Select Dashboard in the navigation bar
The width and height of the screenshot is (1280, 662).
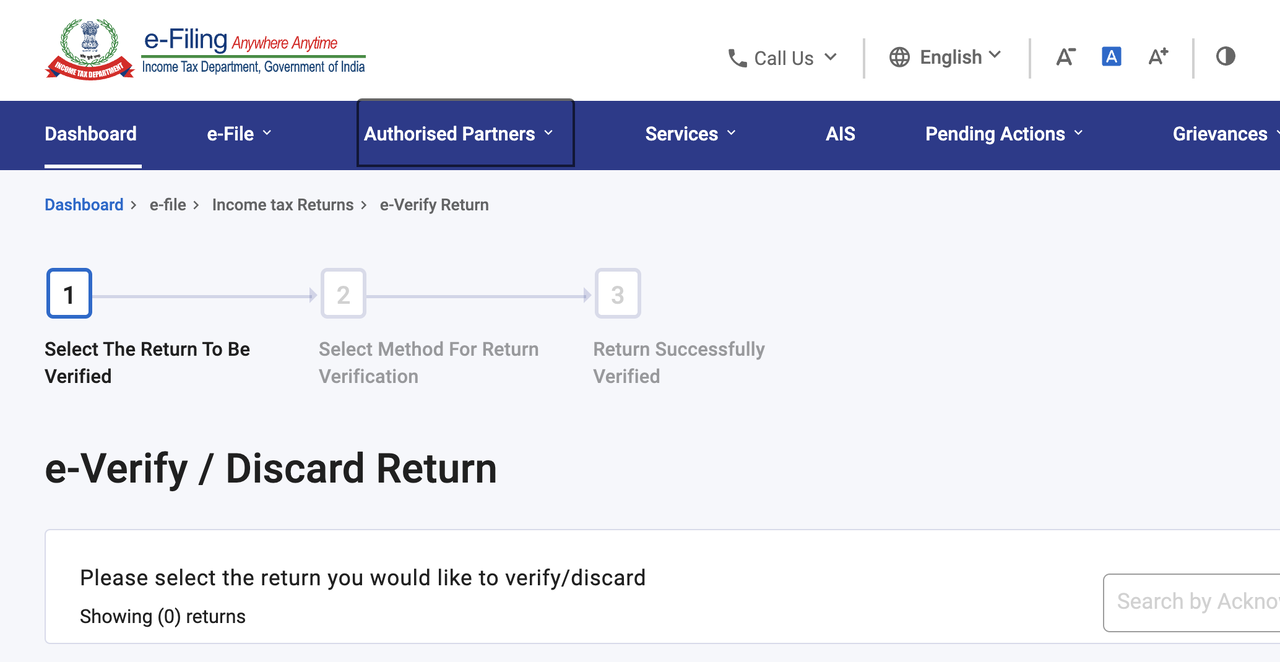tap(91, 134)
